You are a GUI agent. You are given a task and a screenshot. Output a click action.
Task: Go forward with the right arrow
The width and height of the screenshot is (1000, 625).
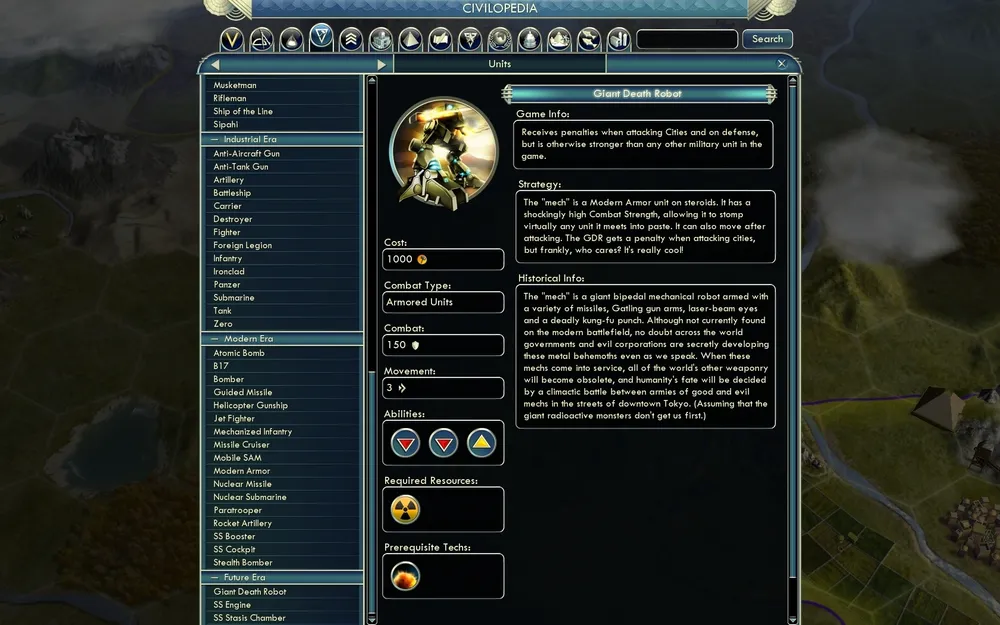[381, 64]
